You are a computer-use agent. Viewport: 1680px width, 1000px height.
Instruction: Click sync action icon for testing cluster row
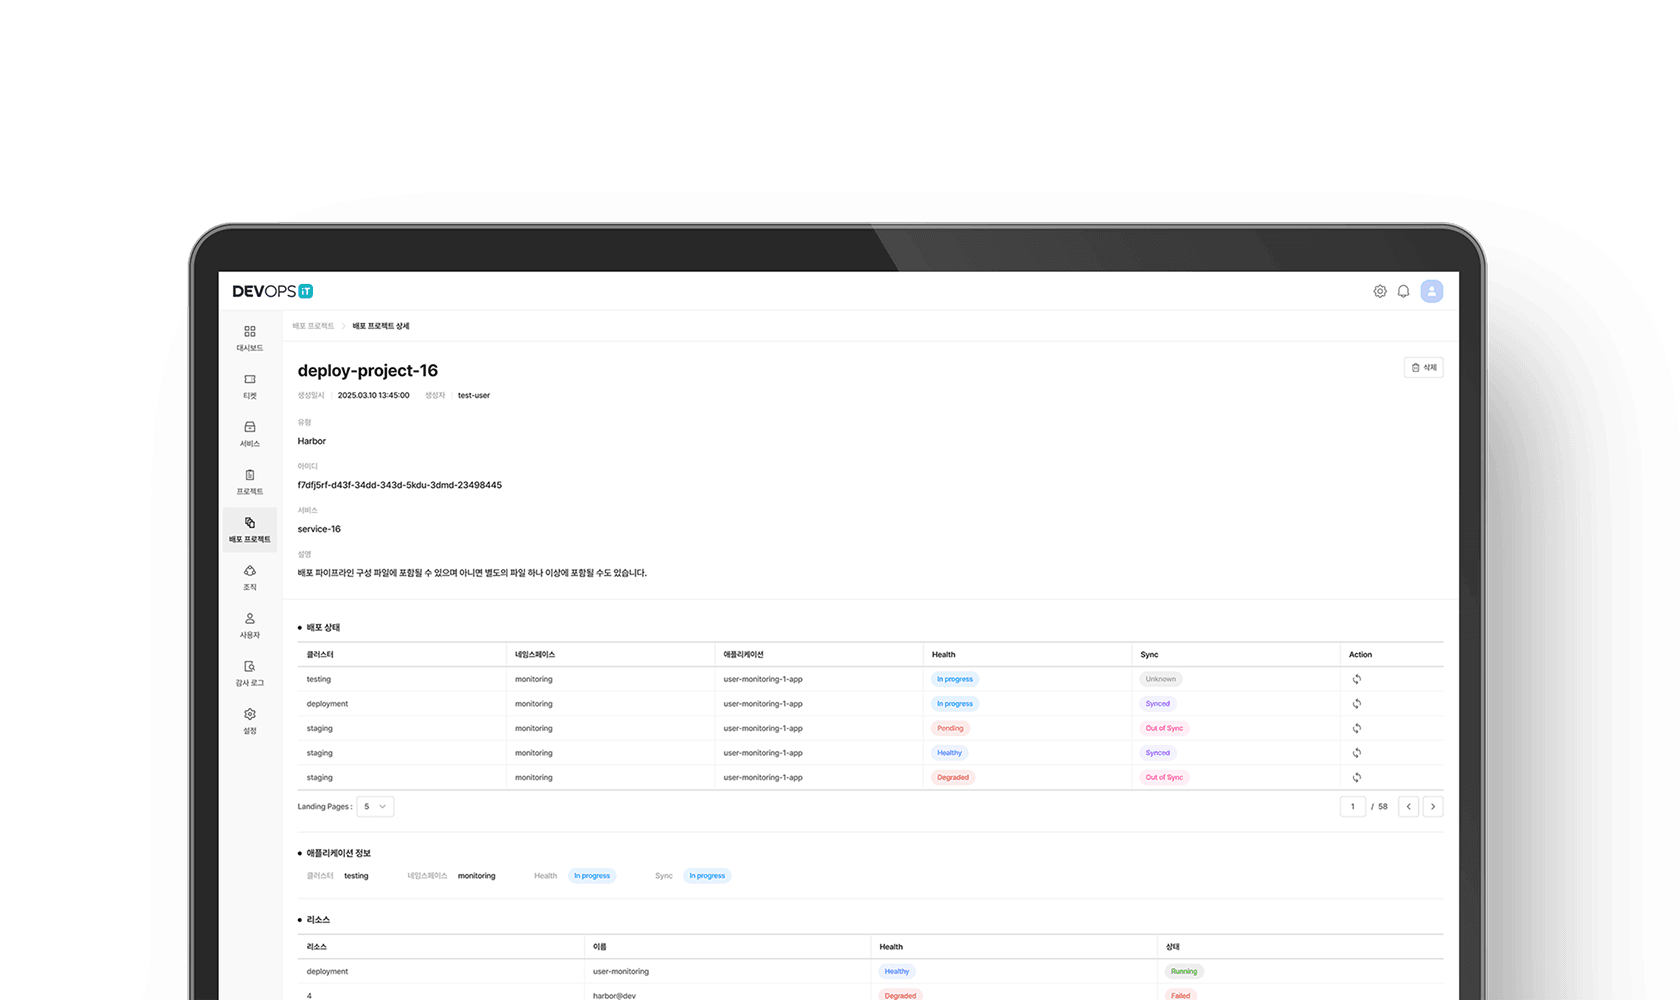(x=1357, y=679)
